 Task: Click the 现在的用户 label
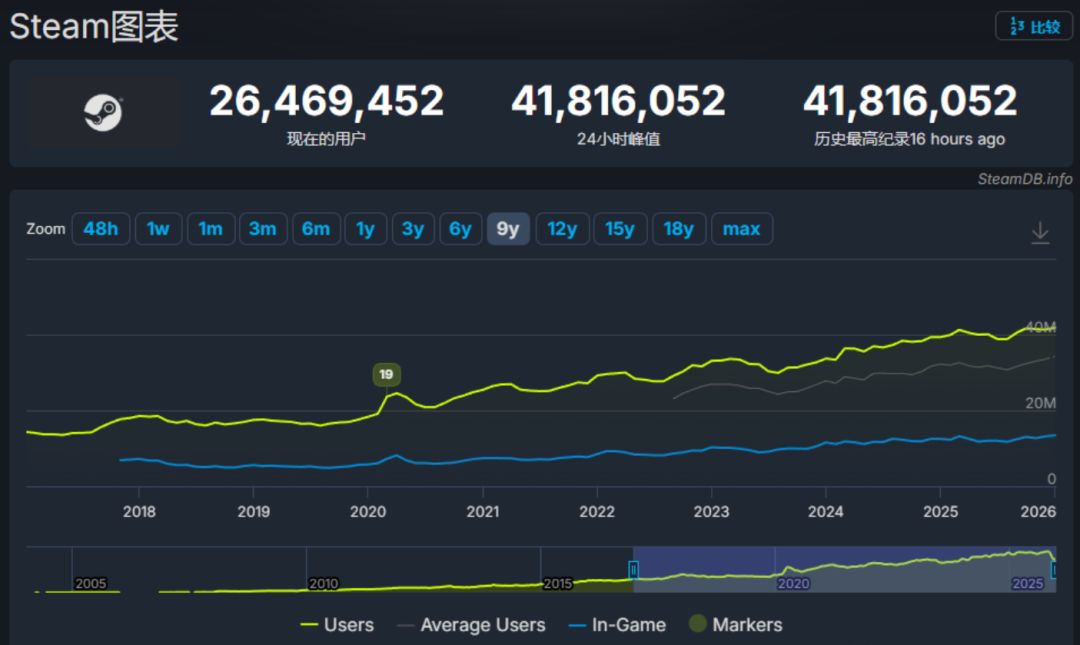tap(326, 139)
